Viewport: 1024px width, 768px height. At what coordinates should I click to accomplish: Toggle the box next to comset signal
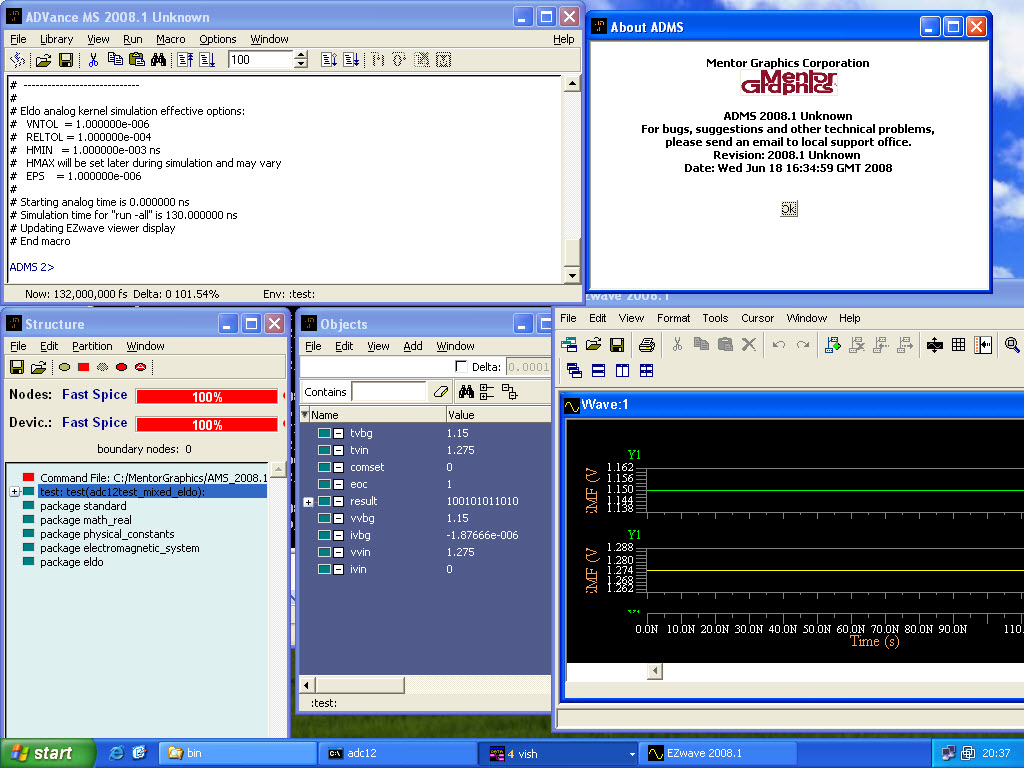click(x=338, y=467)
